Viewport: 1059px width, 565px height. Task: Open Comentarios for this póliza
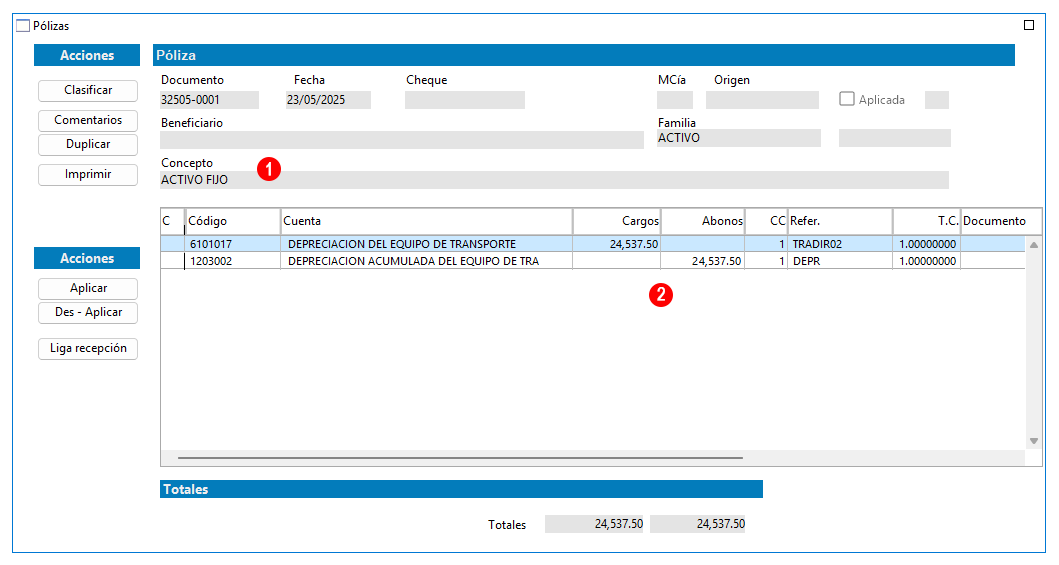click(x=88, y=120)
